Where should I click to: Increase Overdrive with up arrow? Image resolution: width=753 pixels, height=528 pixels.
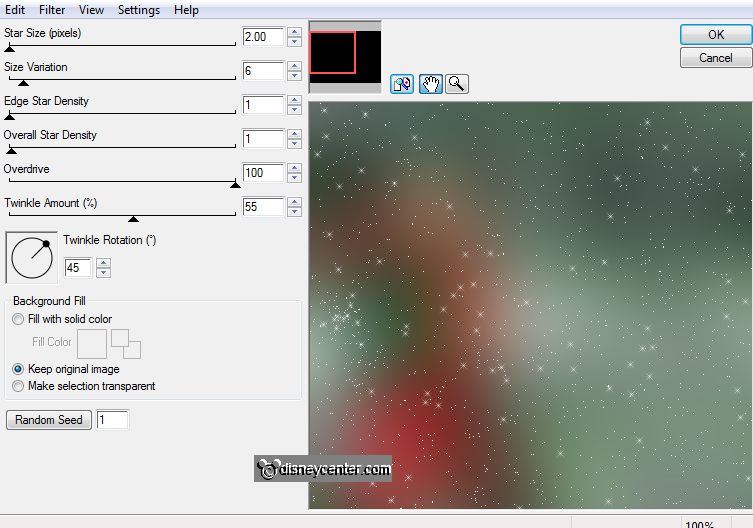click(294, 168)
